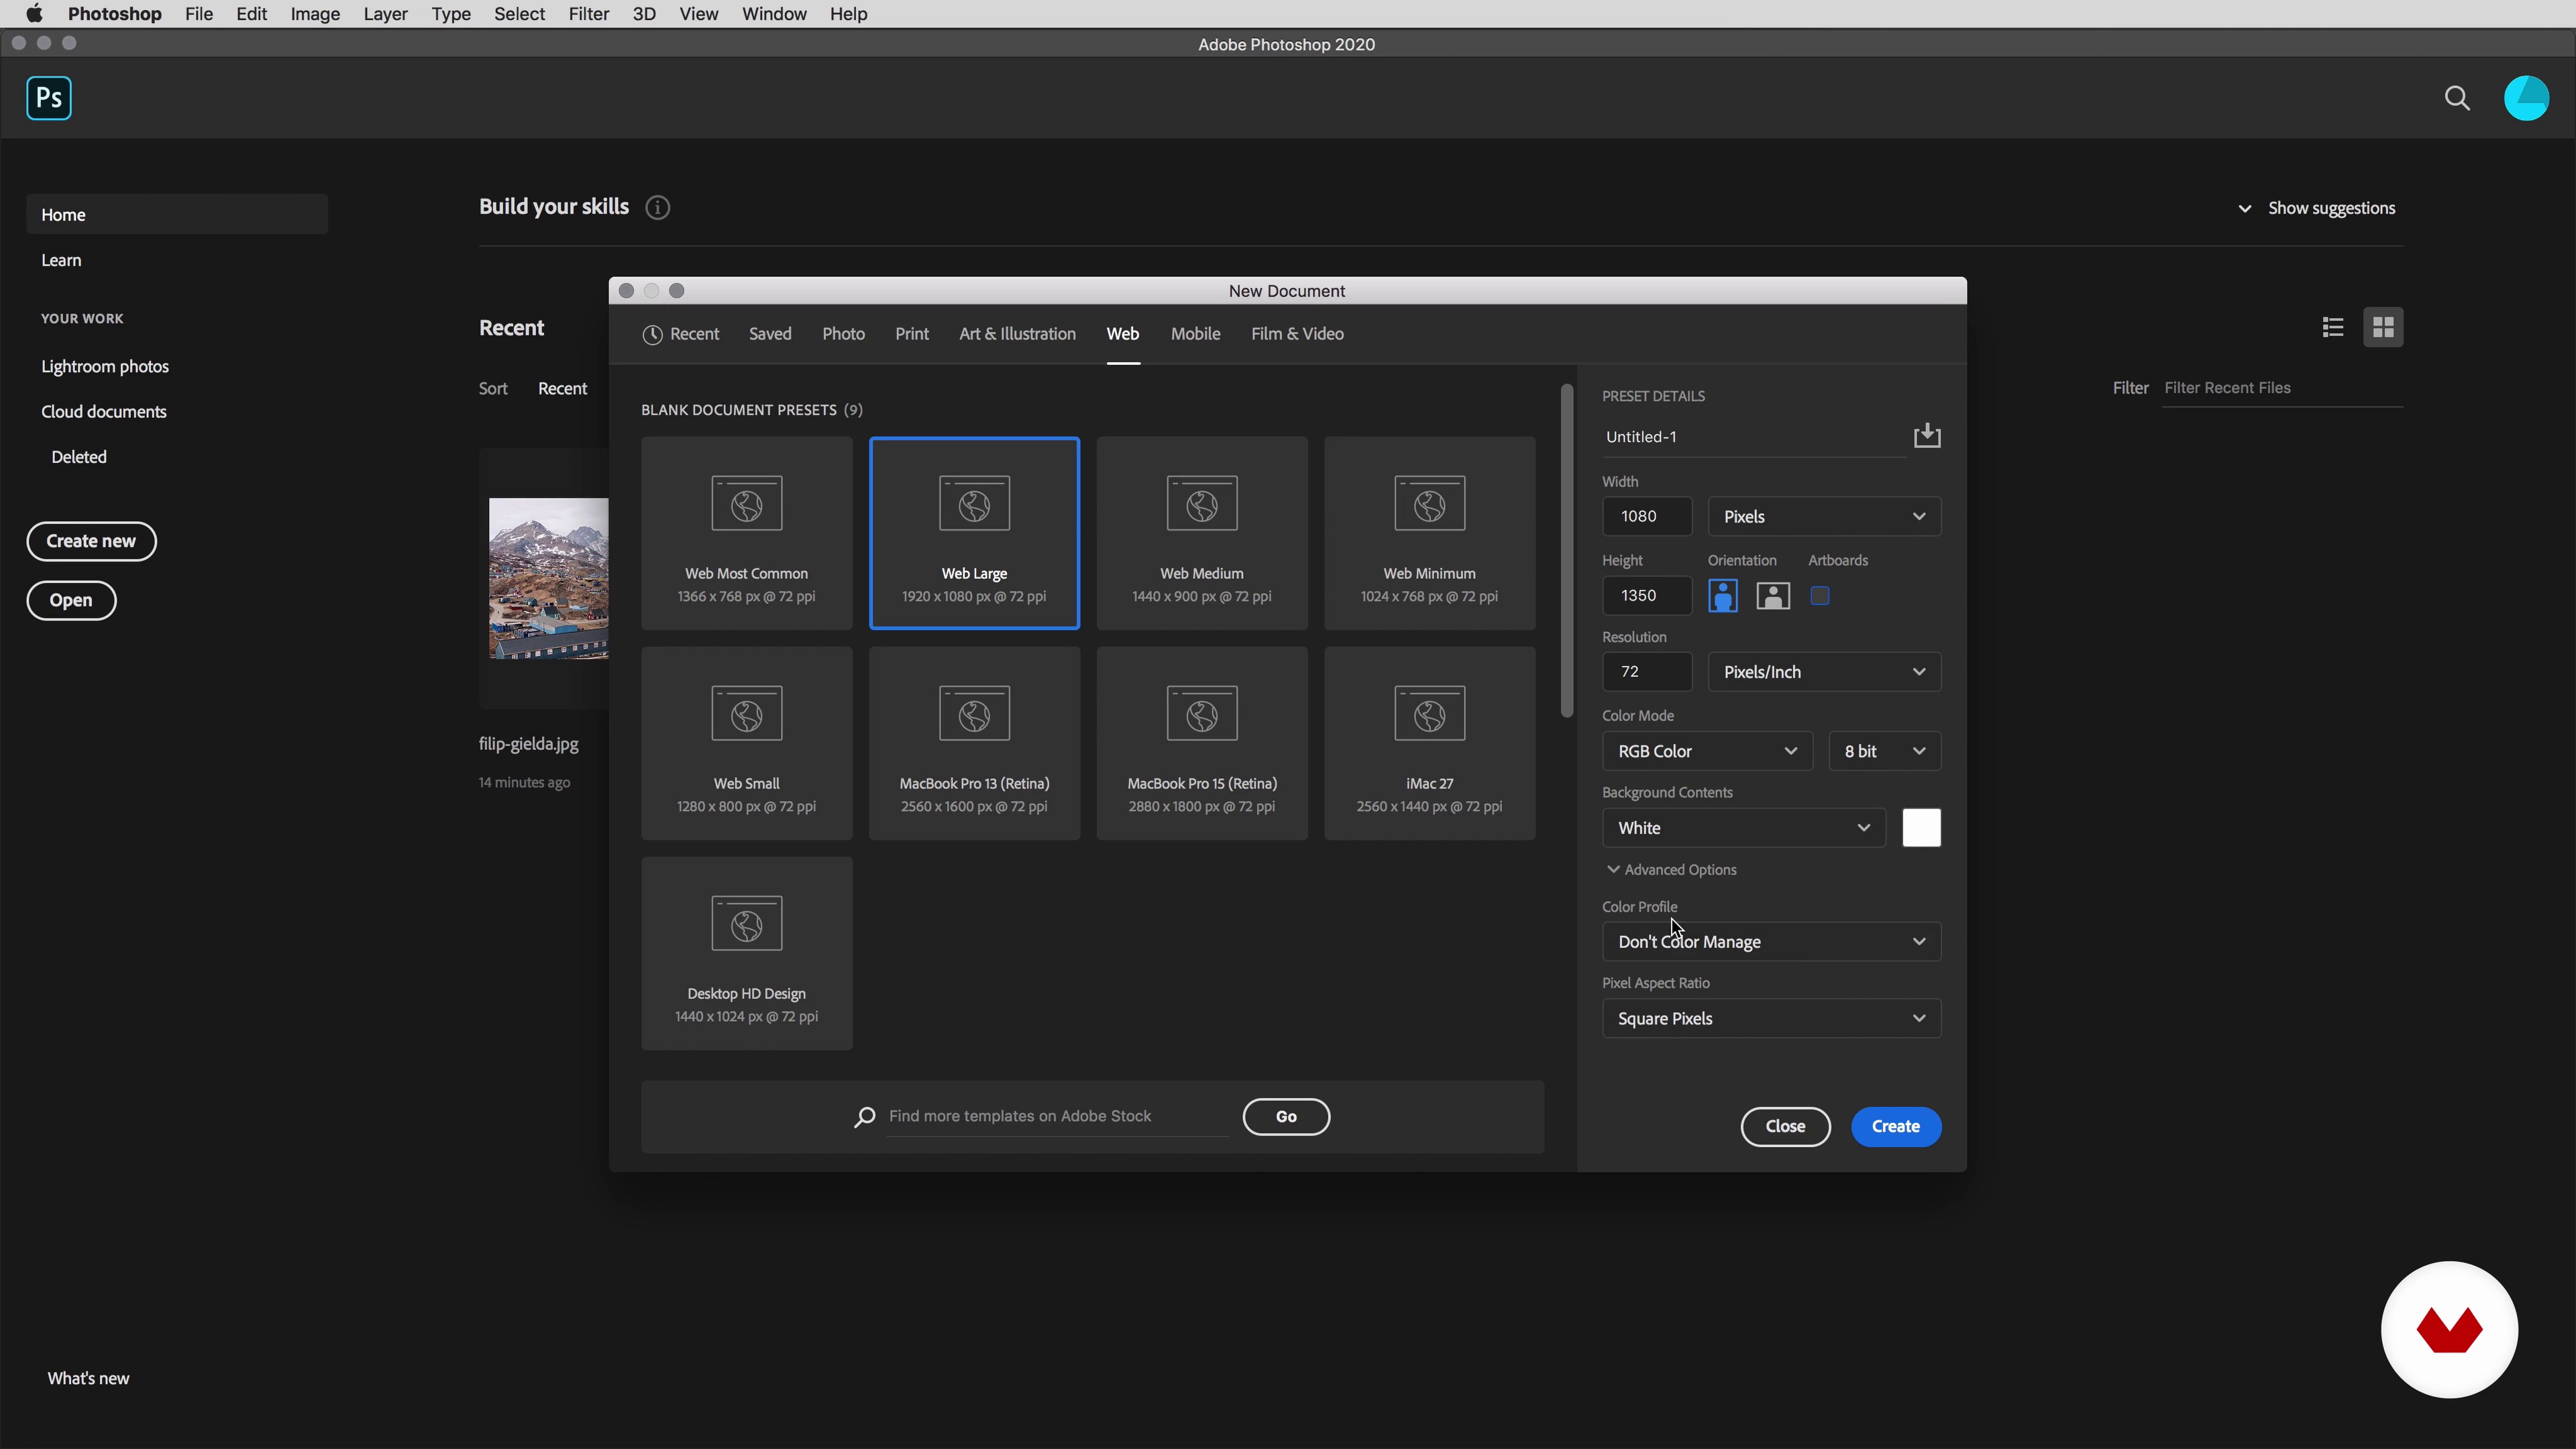Open the Color Profile dropdown
This screenshot has height=1449, width=2576.
pos(1772,942)
